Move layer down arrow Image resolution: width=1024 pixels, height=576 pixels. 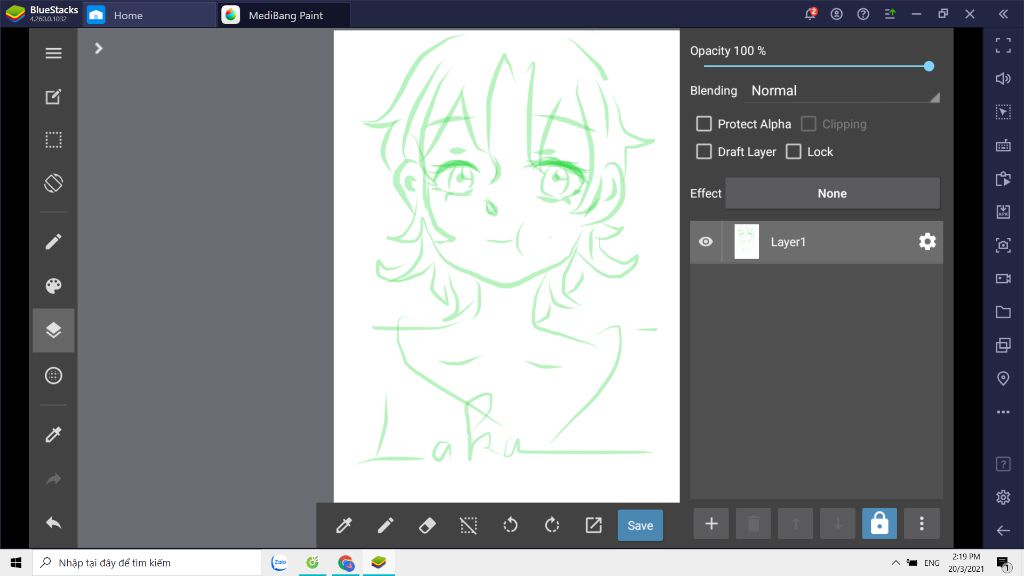coord(837,523)
